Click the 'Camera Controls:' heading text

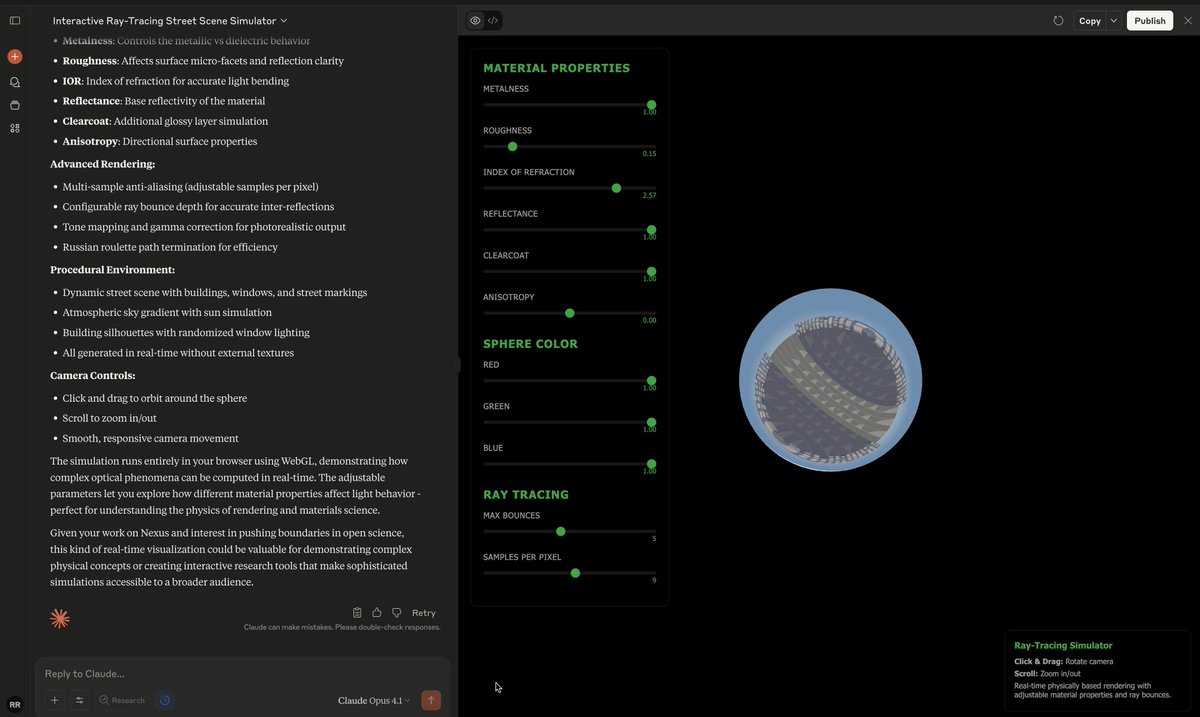[x=92, y=376]
